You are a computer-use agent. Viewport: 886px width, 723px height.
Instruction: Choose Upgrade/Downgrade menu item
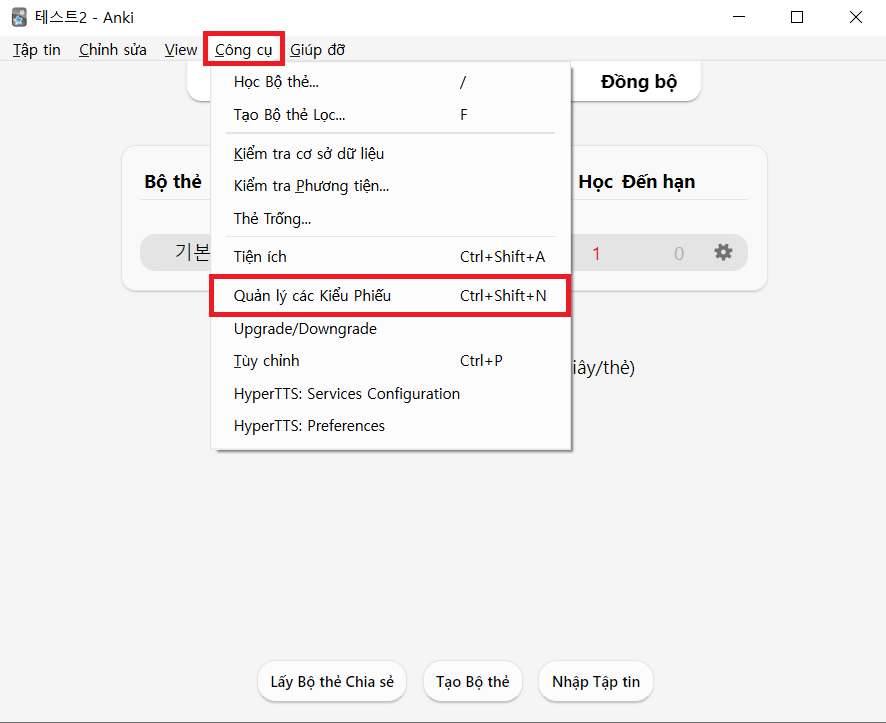coord(390,329)
